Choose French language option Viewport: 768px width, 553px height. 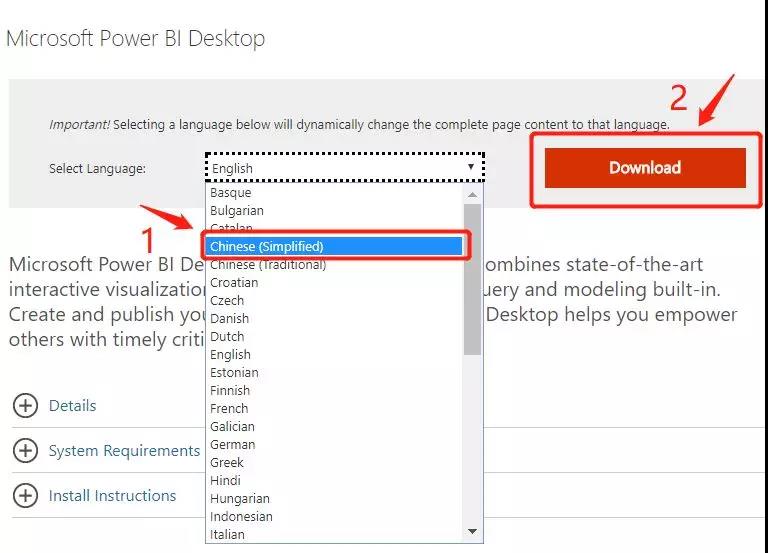pyautogui.click(x=335, y=409)
